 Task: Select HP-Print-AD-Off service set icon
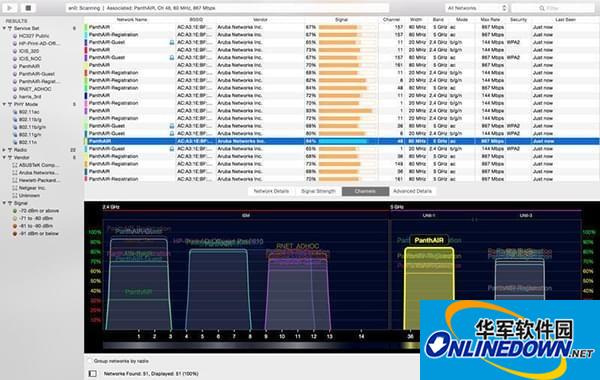point(15,44)
